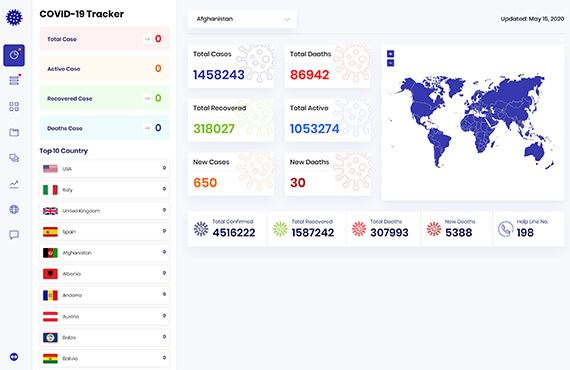Click Total Confirmed value 4516222
Screen dimensions: 570x370
[234, 233]
